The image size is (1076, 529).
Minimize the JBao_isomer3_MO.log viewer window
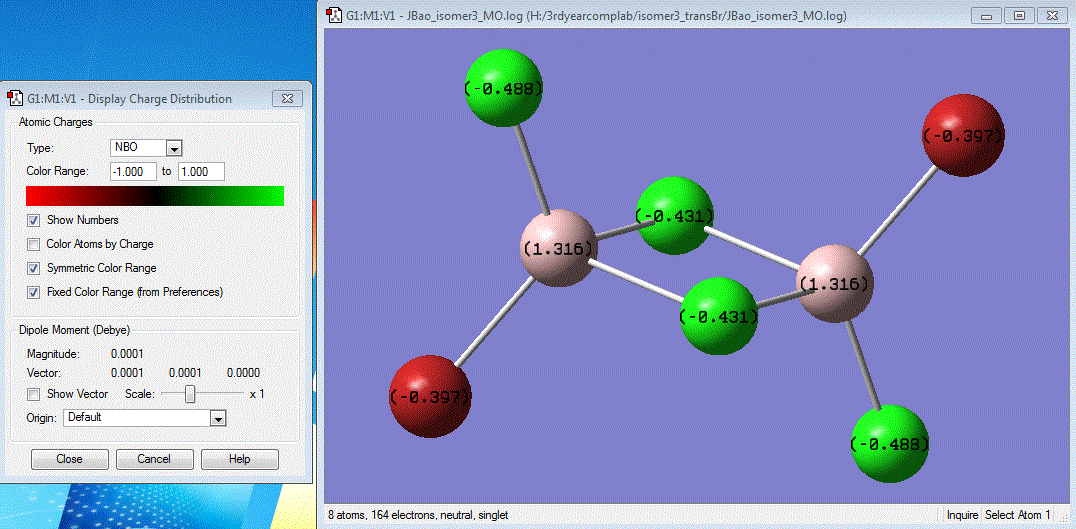tap(985, 16)
